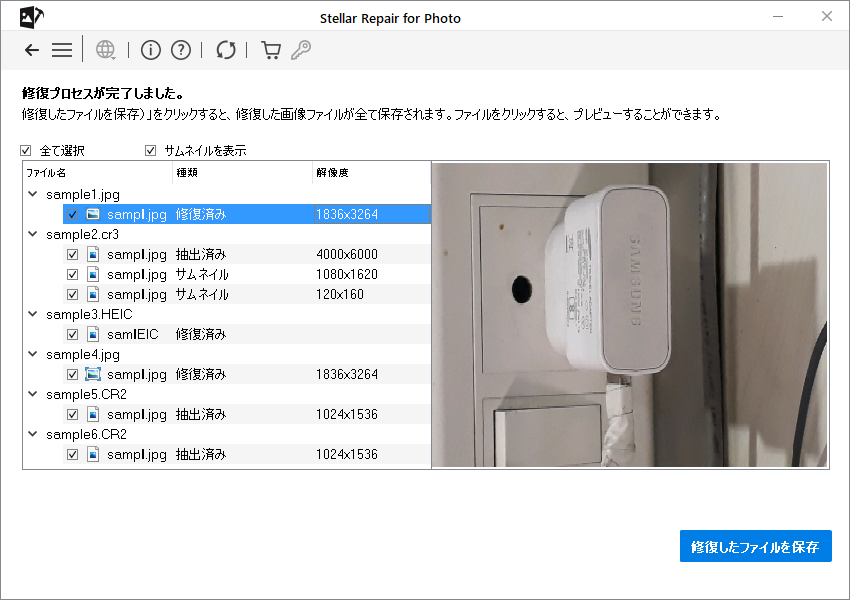Show the About information icon
This screenshot has height=600, width=850.
click(x=151, y=50)
